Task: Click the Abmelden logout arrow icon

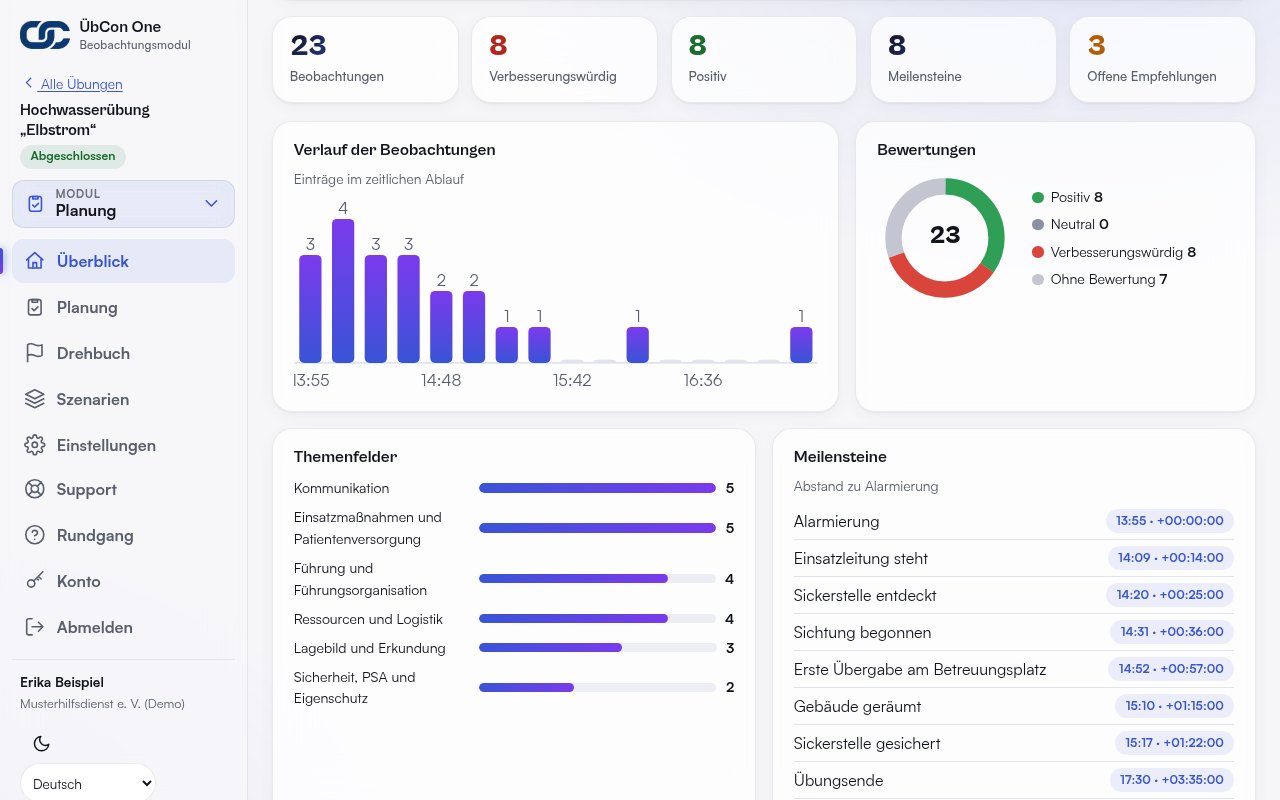Action: pos(35,627)
